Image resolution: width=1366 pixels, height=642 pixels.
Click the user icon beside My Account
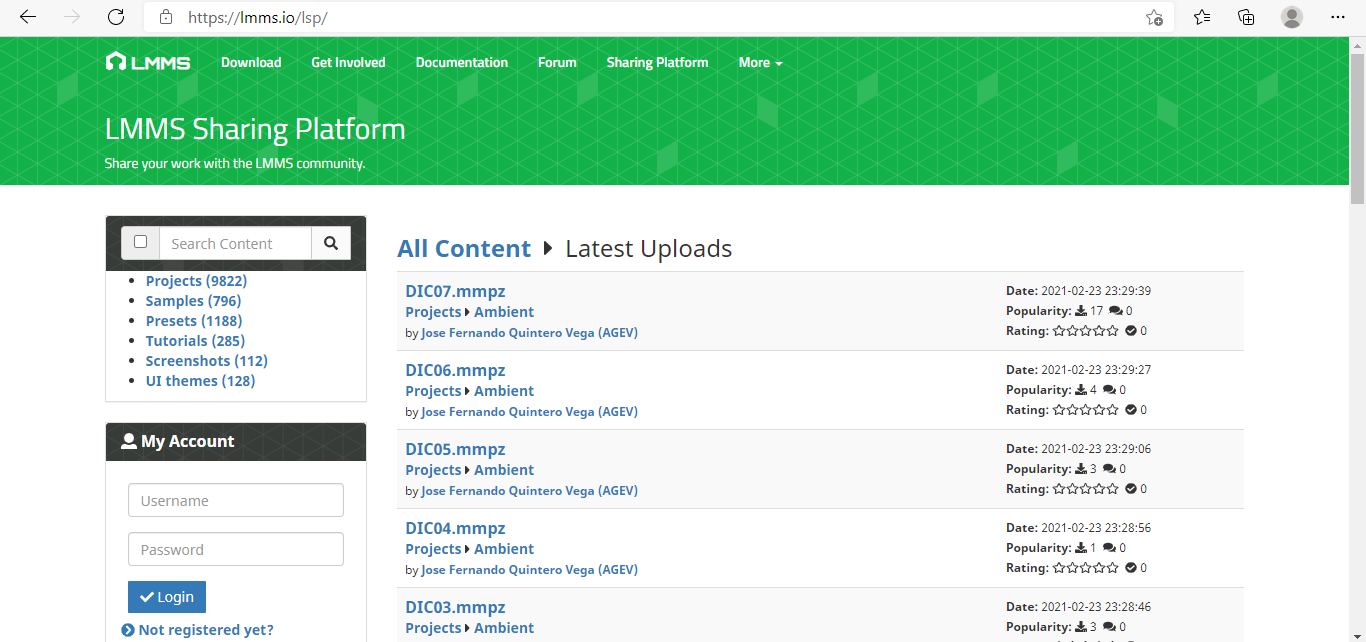point(128,441)
